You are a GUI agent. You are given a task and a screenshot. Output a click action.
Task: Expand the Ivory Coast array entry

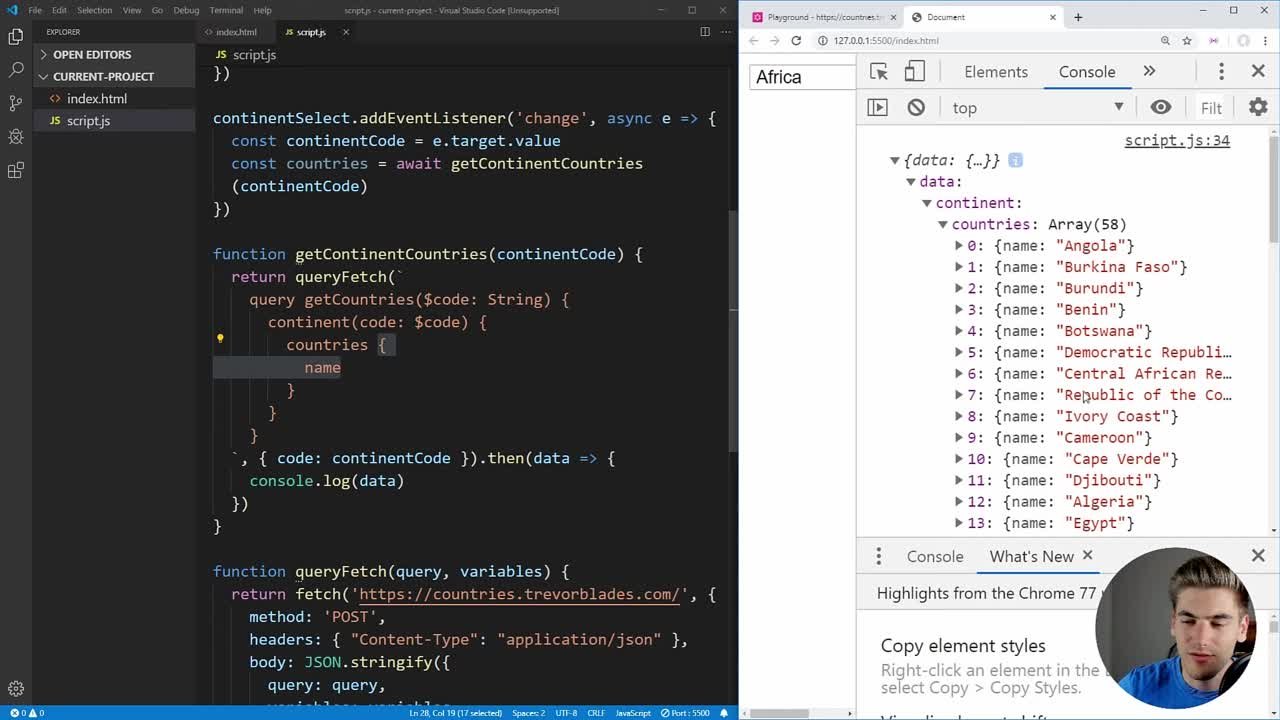click(959, 416)
